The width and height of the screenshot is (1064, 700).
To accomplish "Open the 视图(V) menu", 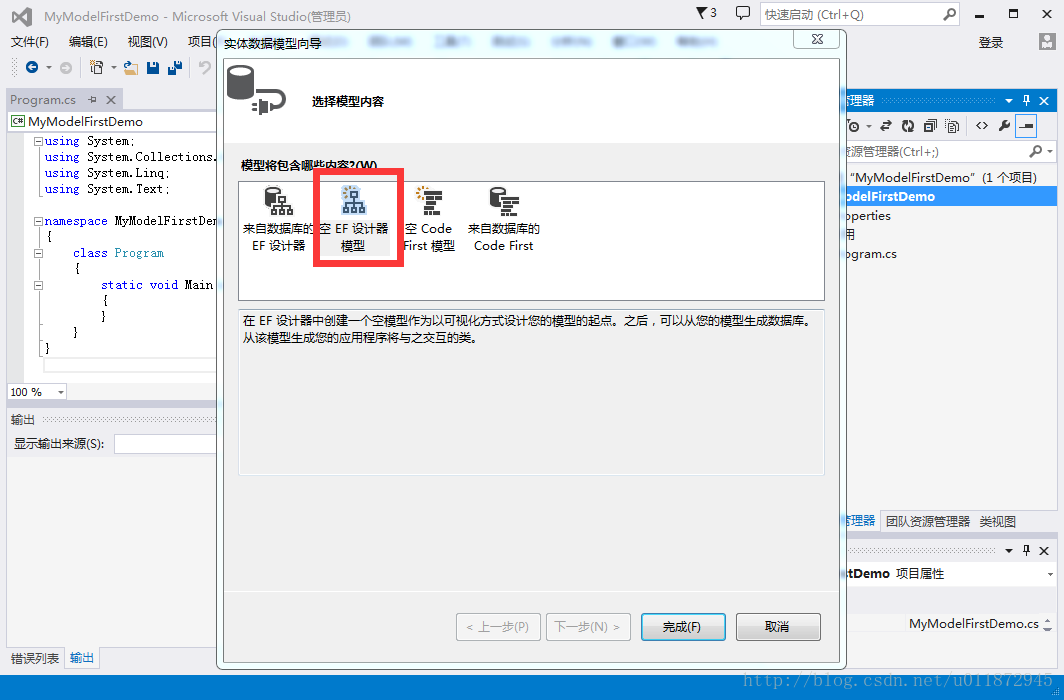I will point(147,42).
